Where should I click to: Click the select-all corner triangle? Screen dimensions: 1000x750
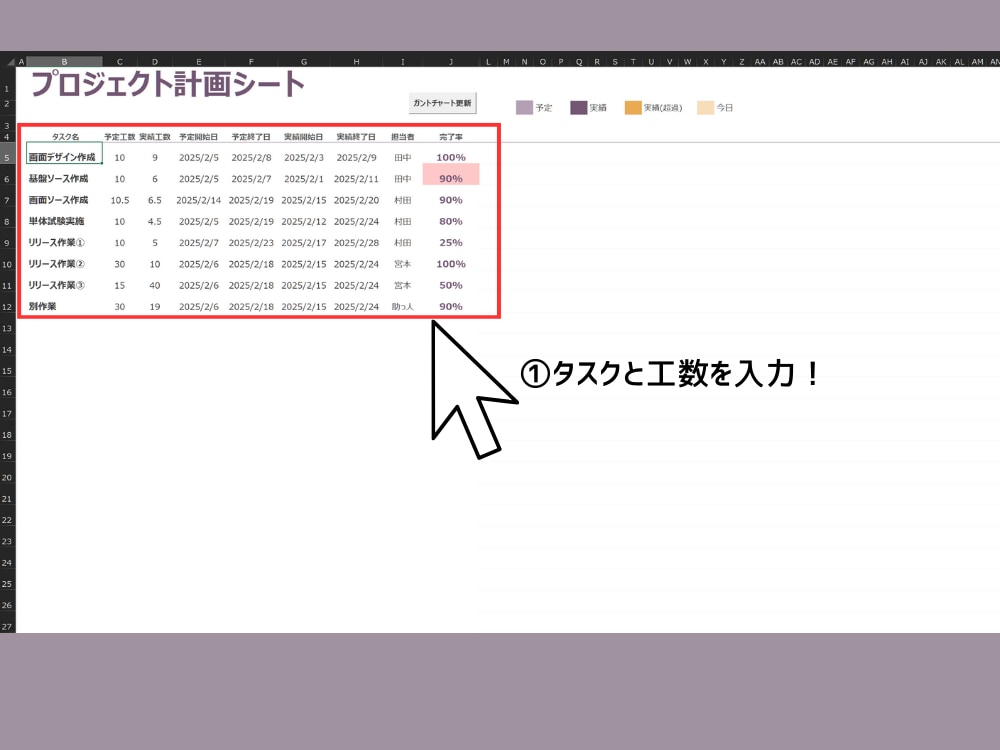pos(10,62)
